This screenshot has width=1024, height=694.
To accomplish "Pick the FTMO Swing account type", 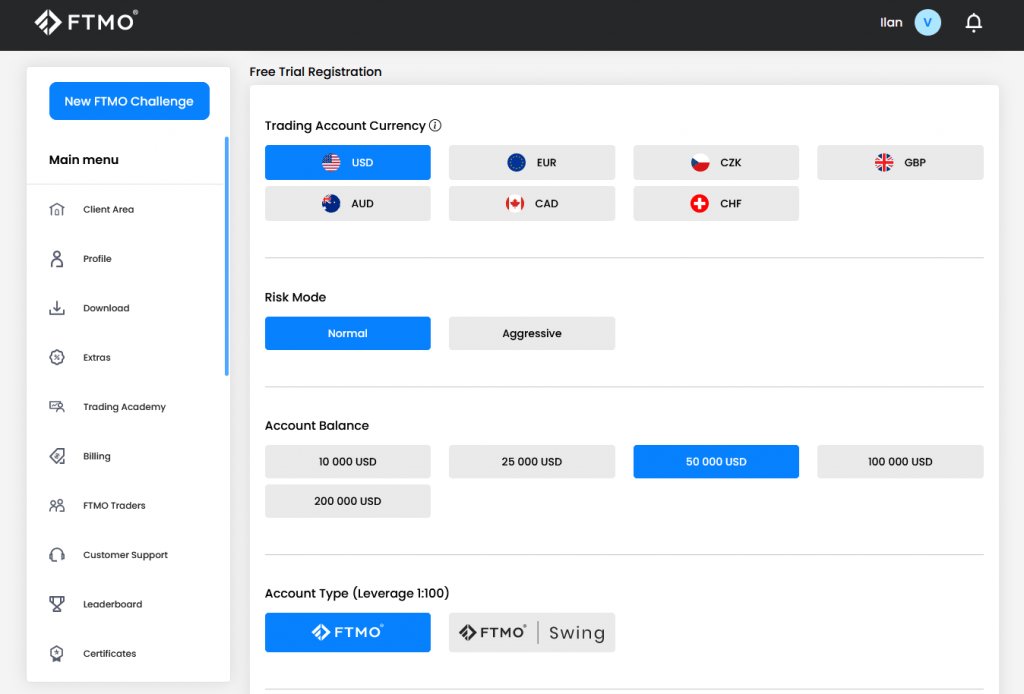I will point(531,632).
